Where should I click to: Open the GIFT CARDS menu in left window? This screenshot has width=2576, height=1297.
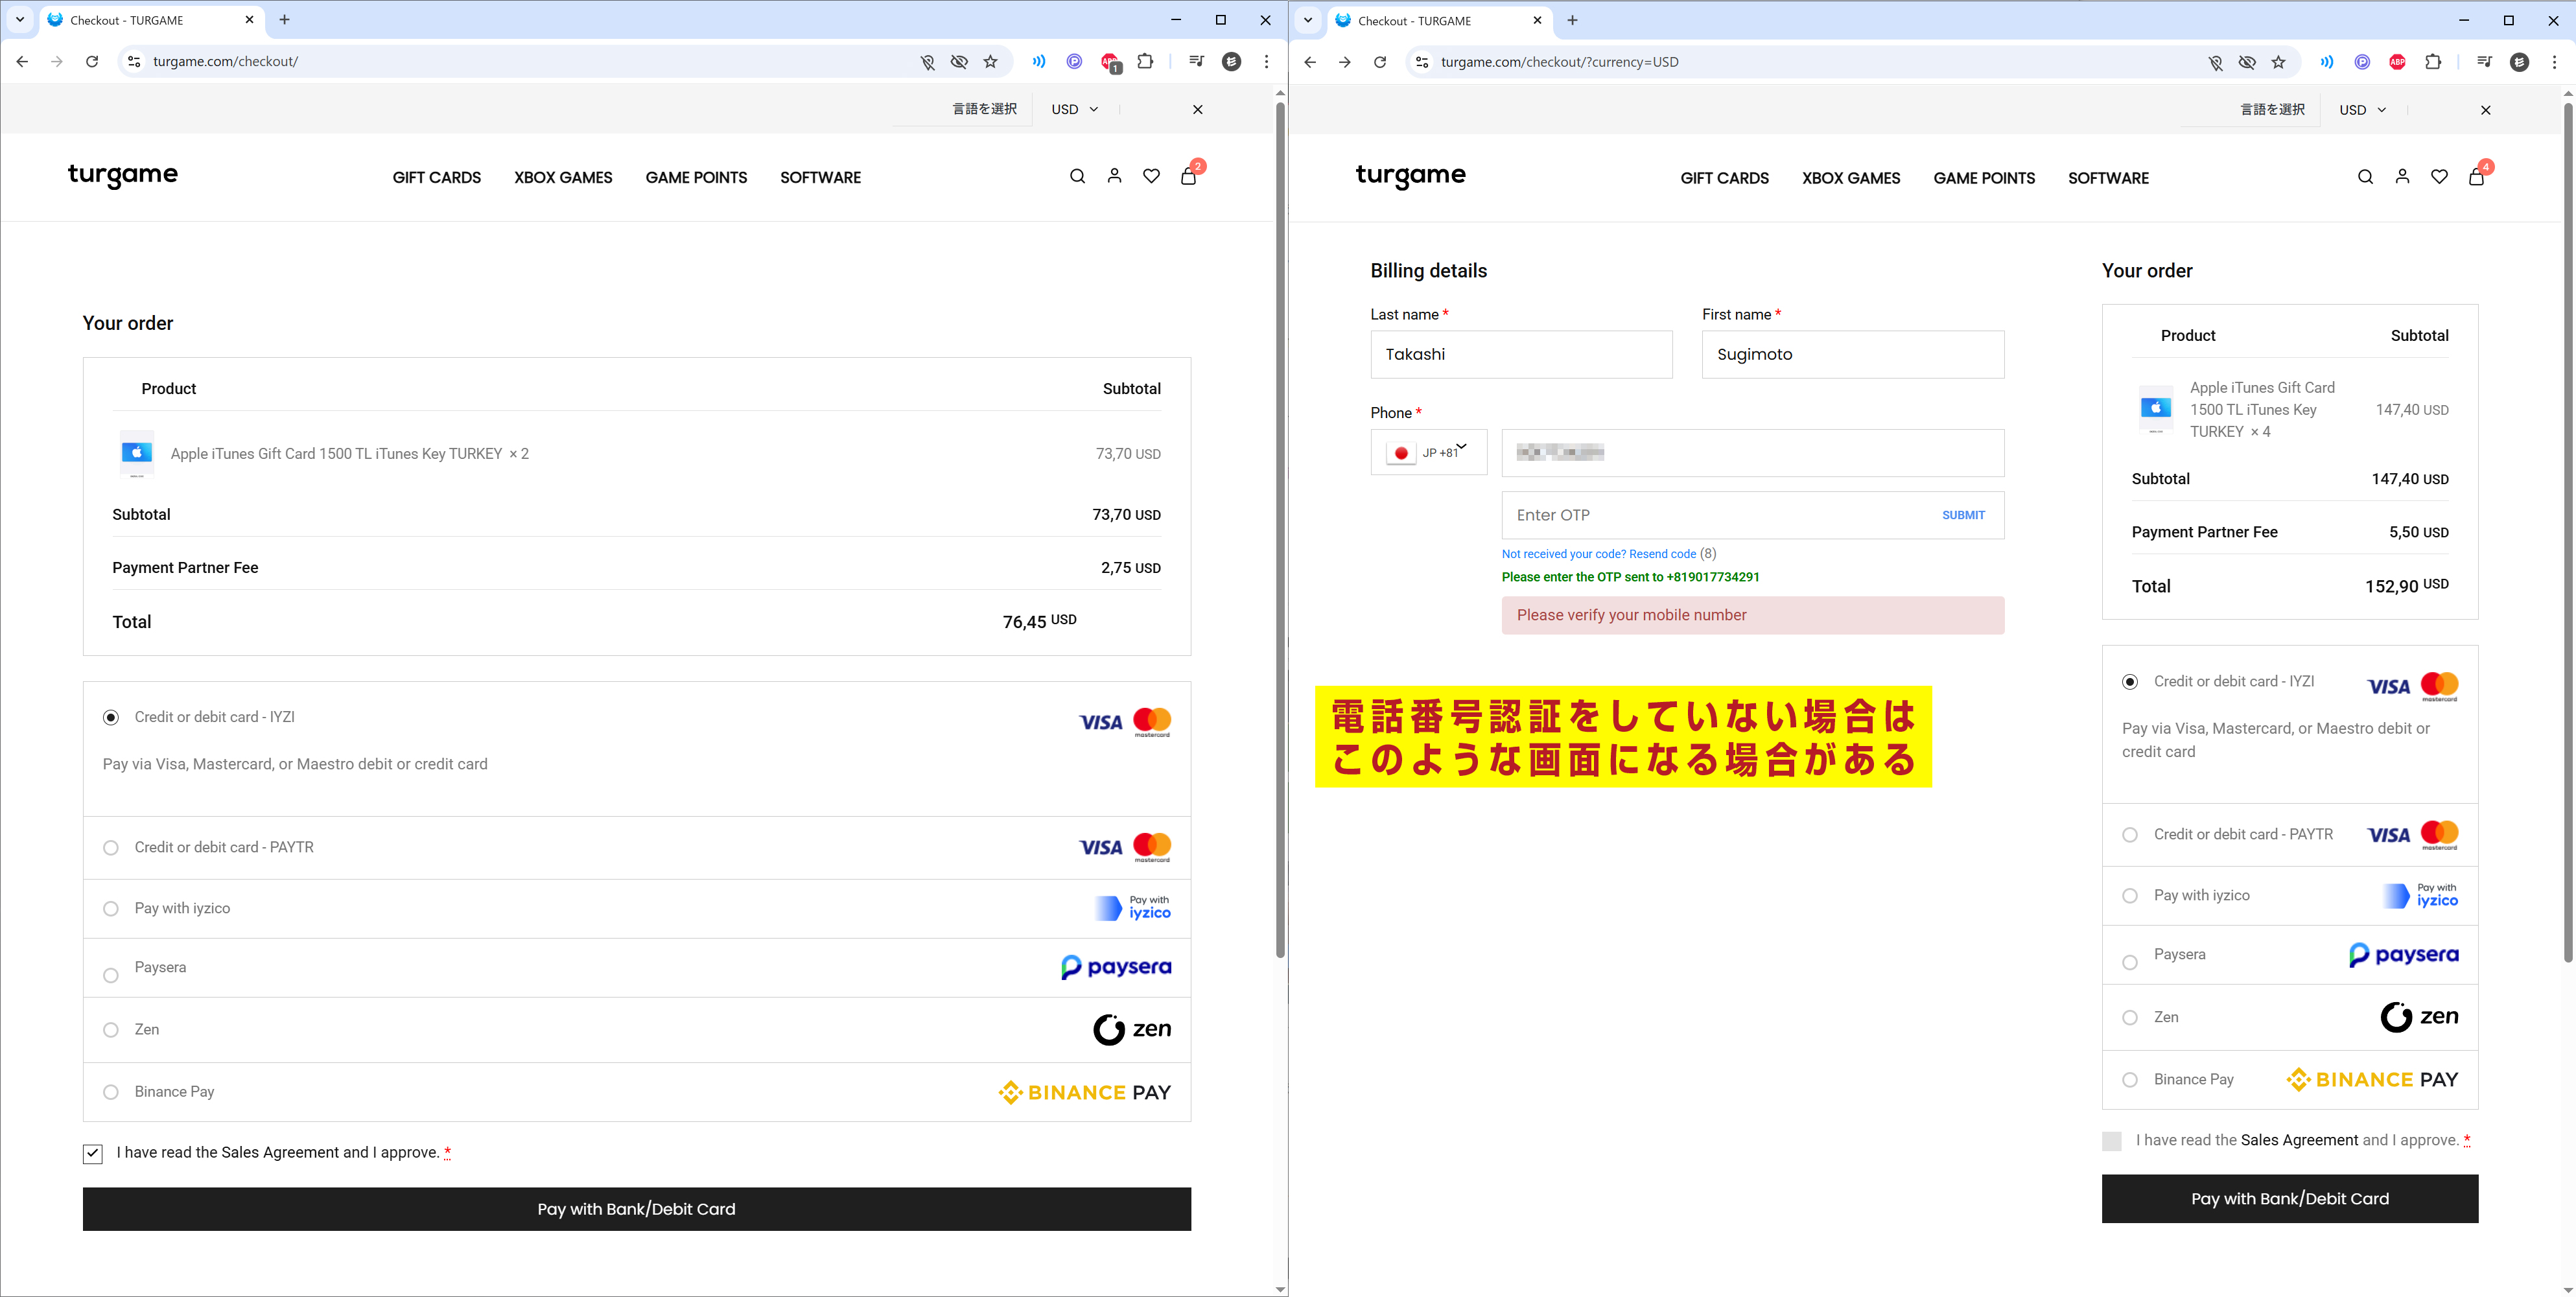tap(436, 178)
